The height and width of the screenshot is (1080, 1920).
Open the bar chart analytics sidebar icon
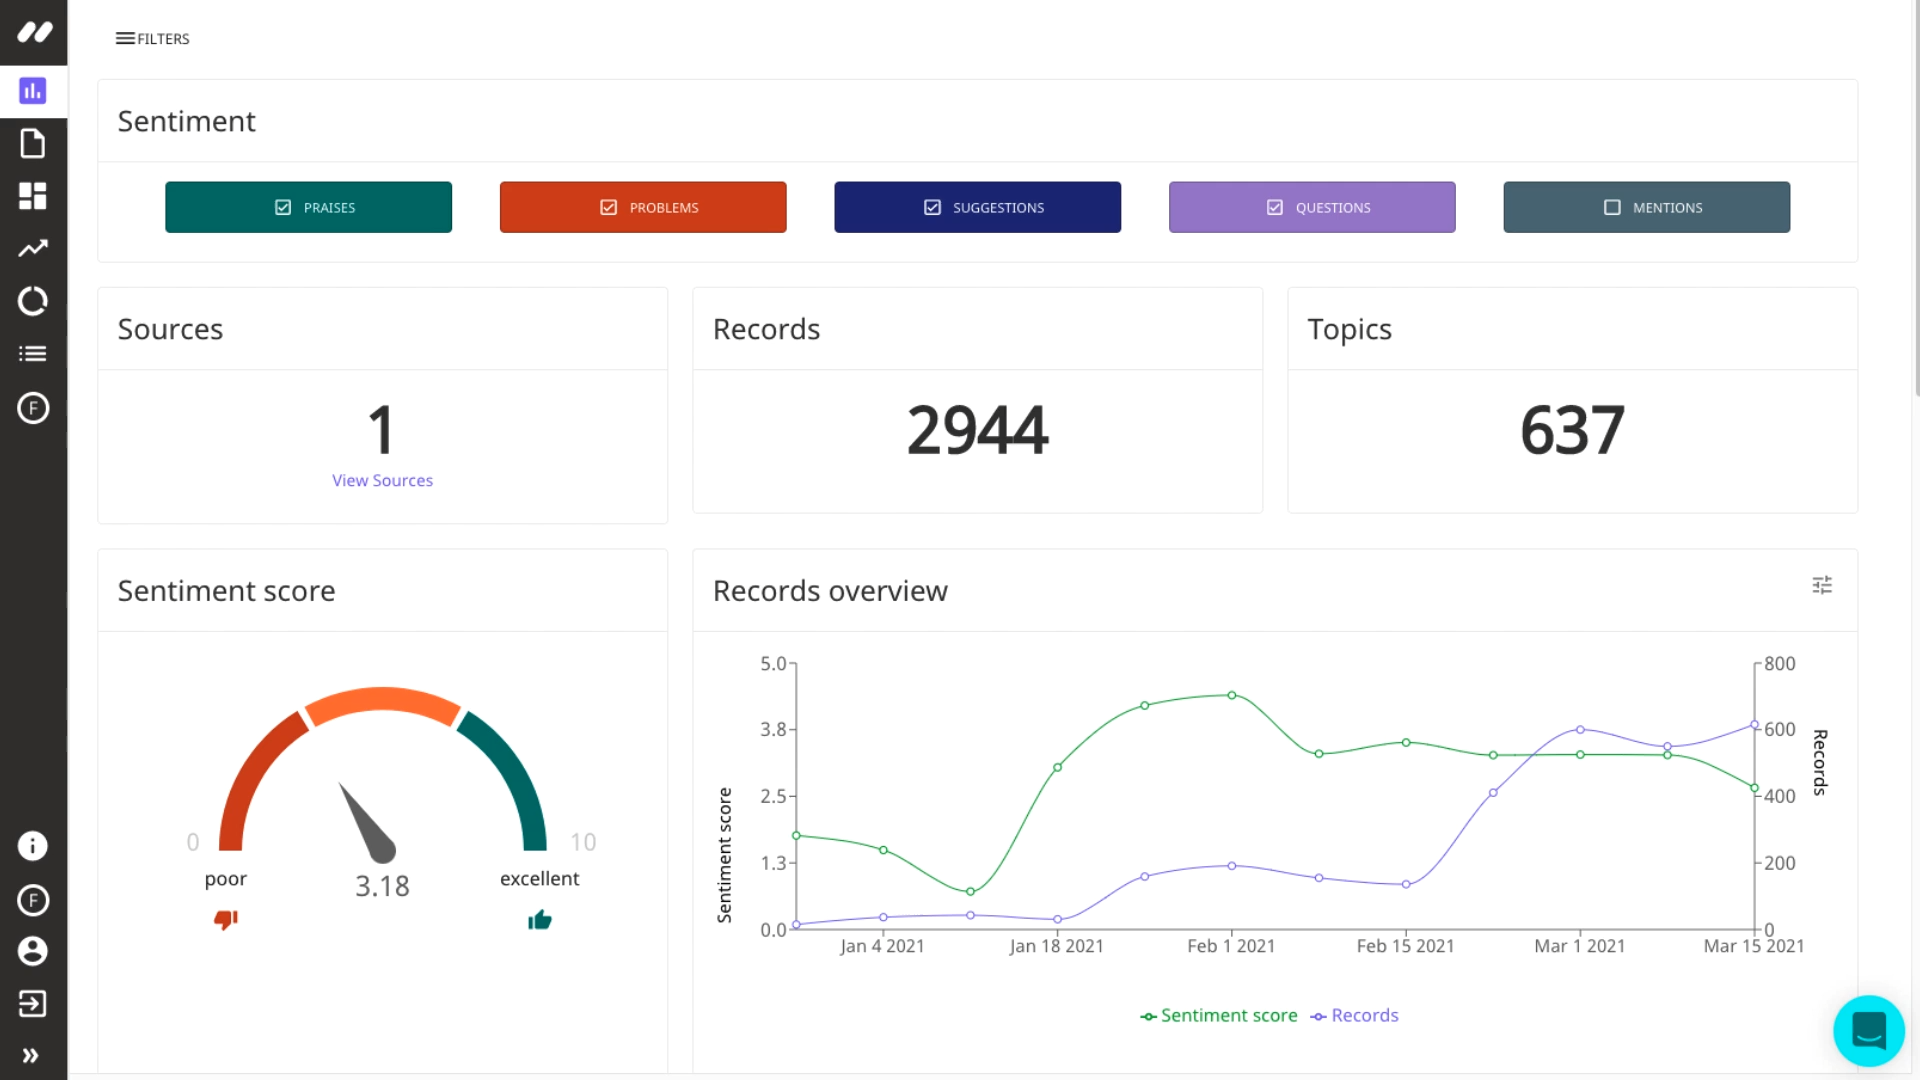pyautogui.click(x=33, y=91)
